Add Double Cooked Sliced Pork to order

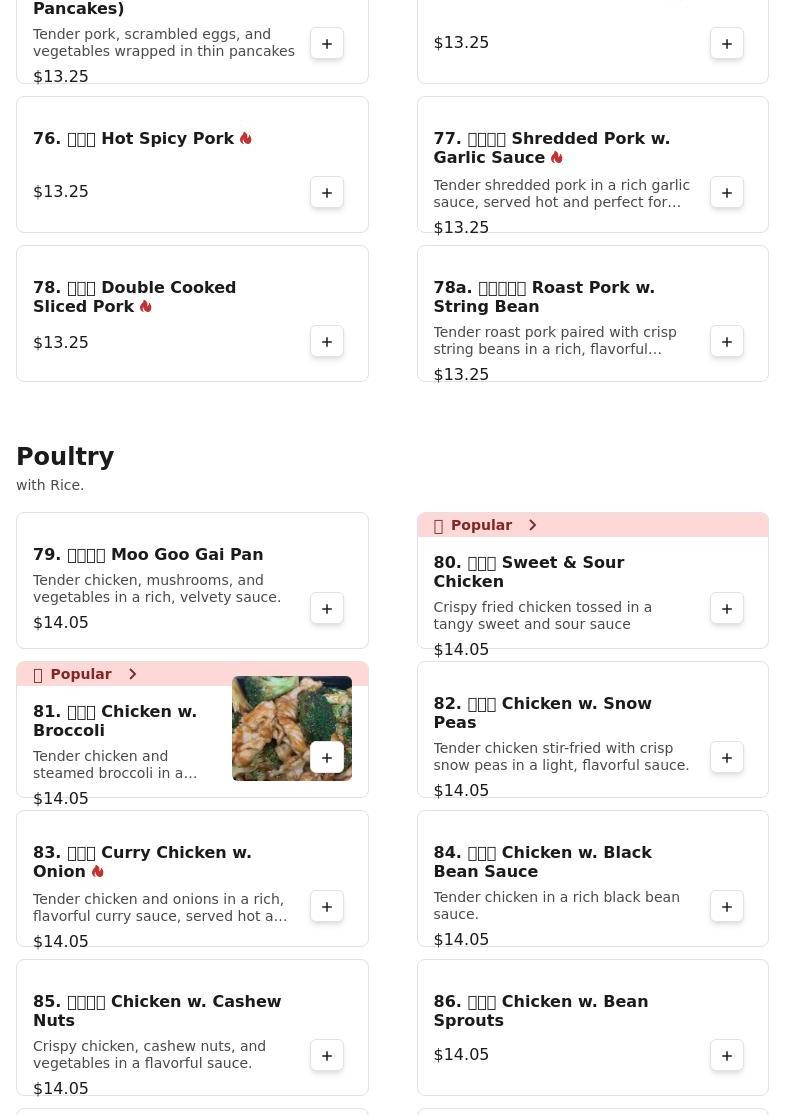(327, 341)
